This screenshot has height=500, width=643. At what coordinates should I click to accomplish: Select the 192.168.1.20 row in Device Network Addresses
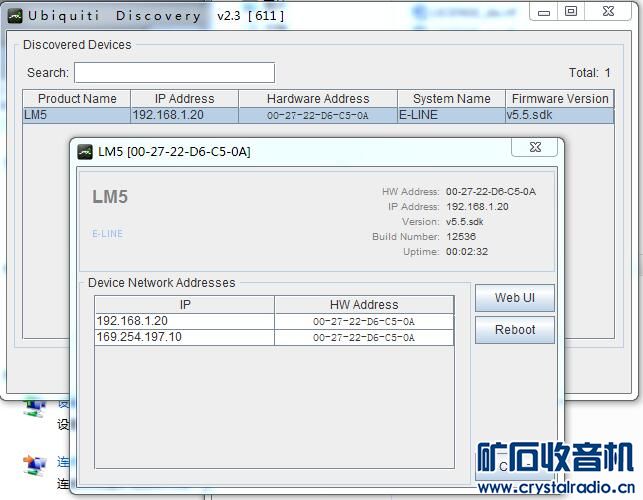274,321
